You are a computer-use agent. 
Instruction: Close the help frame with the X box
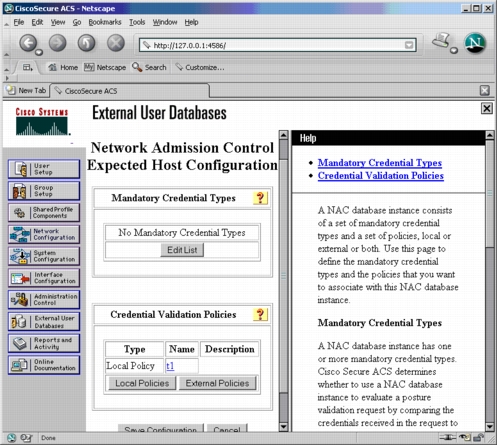tap(487, 108)
